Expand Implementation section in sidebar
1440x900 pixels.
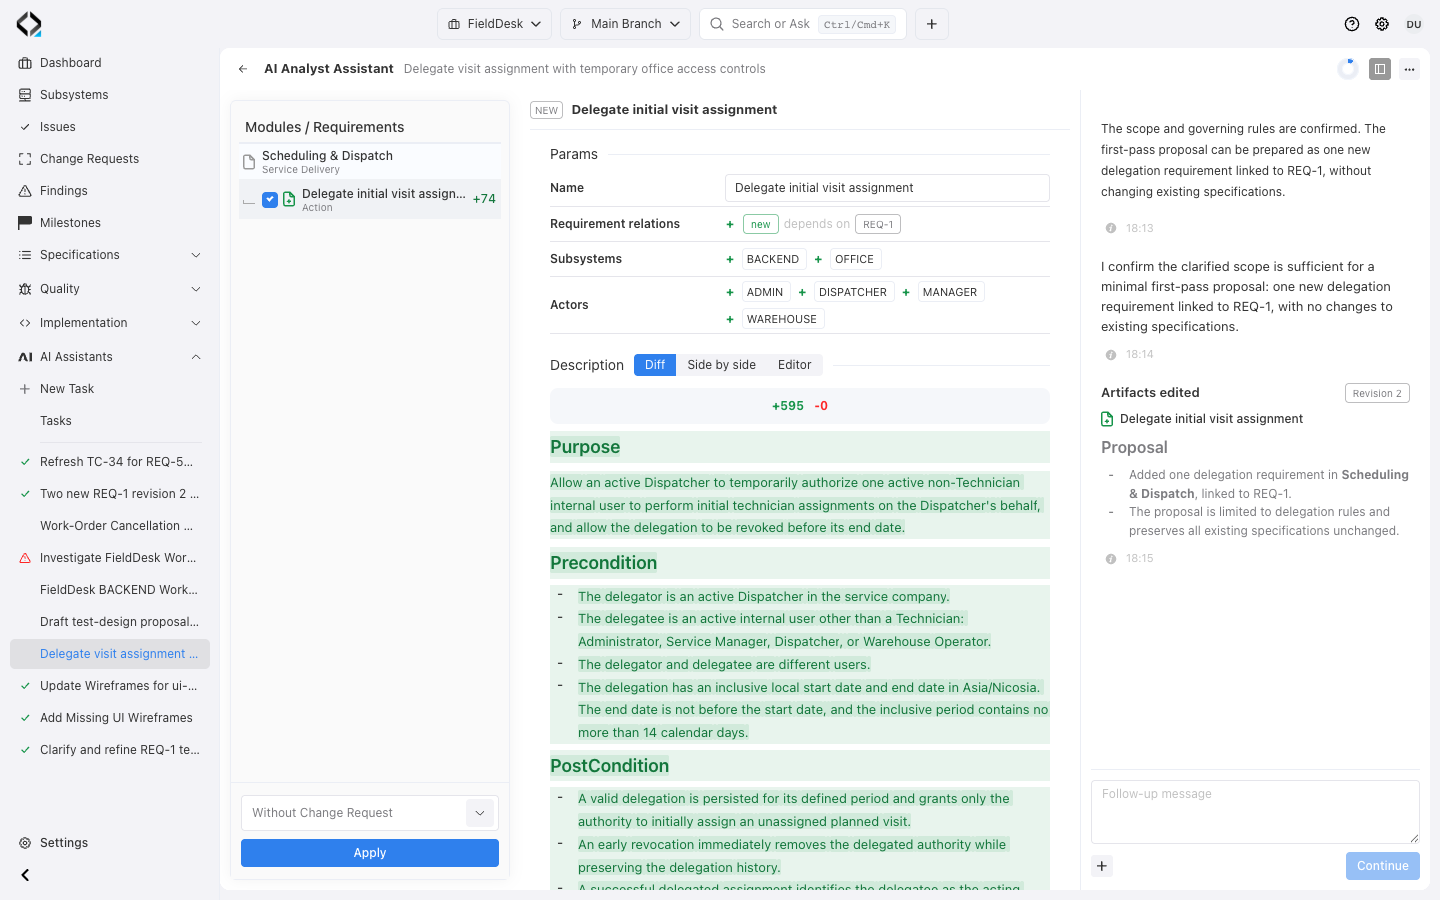tap(110, 323)
